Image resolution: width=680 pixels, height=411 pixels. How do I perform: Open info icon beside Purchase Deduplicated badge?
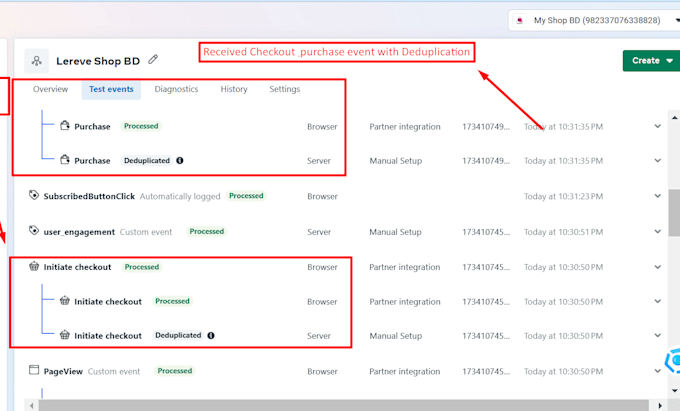point(180,160)
